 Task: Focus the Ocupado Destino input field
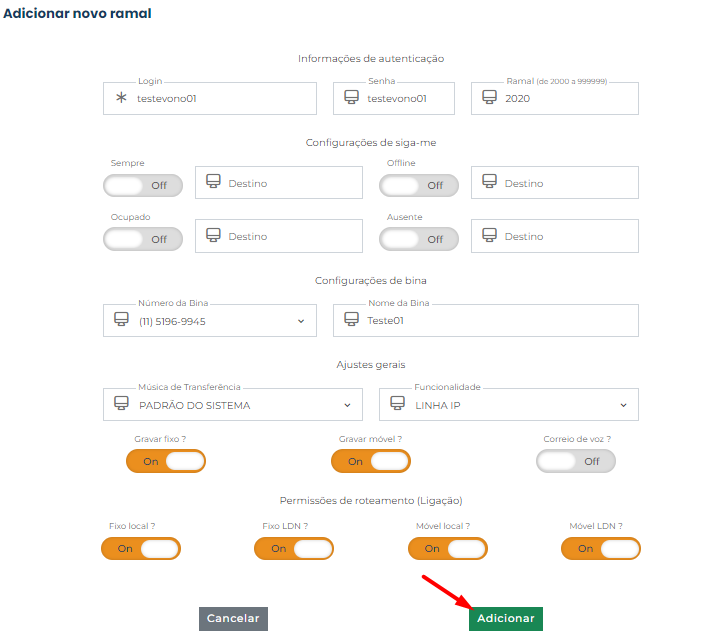point(290,236)
